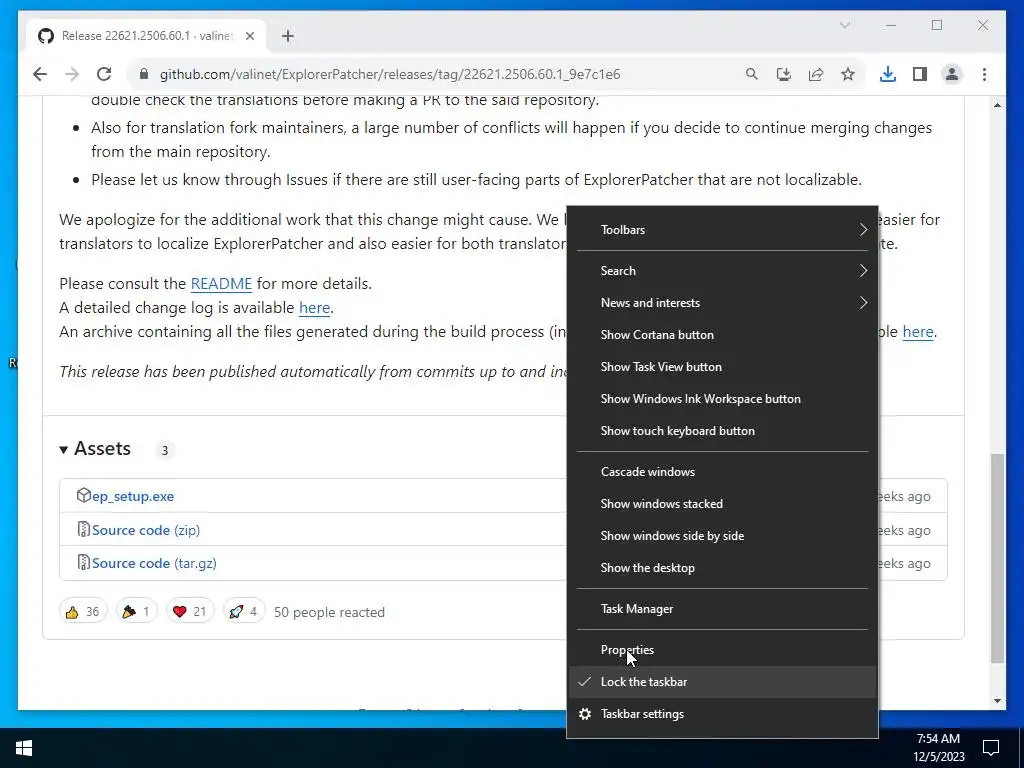The height and width of the screenshot is (768, 1024).
Task: Click the page scrollbar thumb
Action: click(997, 558)
